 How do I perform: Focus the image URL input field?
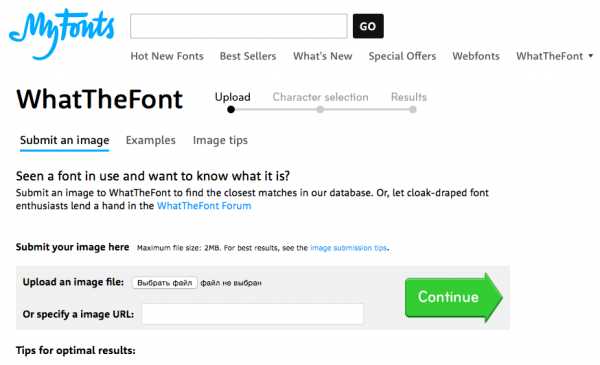click(253, 314)
